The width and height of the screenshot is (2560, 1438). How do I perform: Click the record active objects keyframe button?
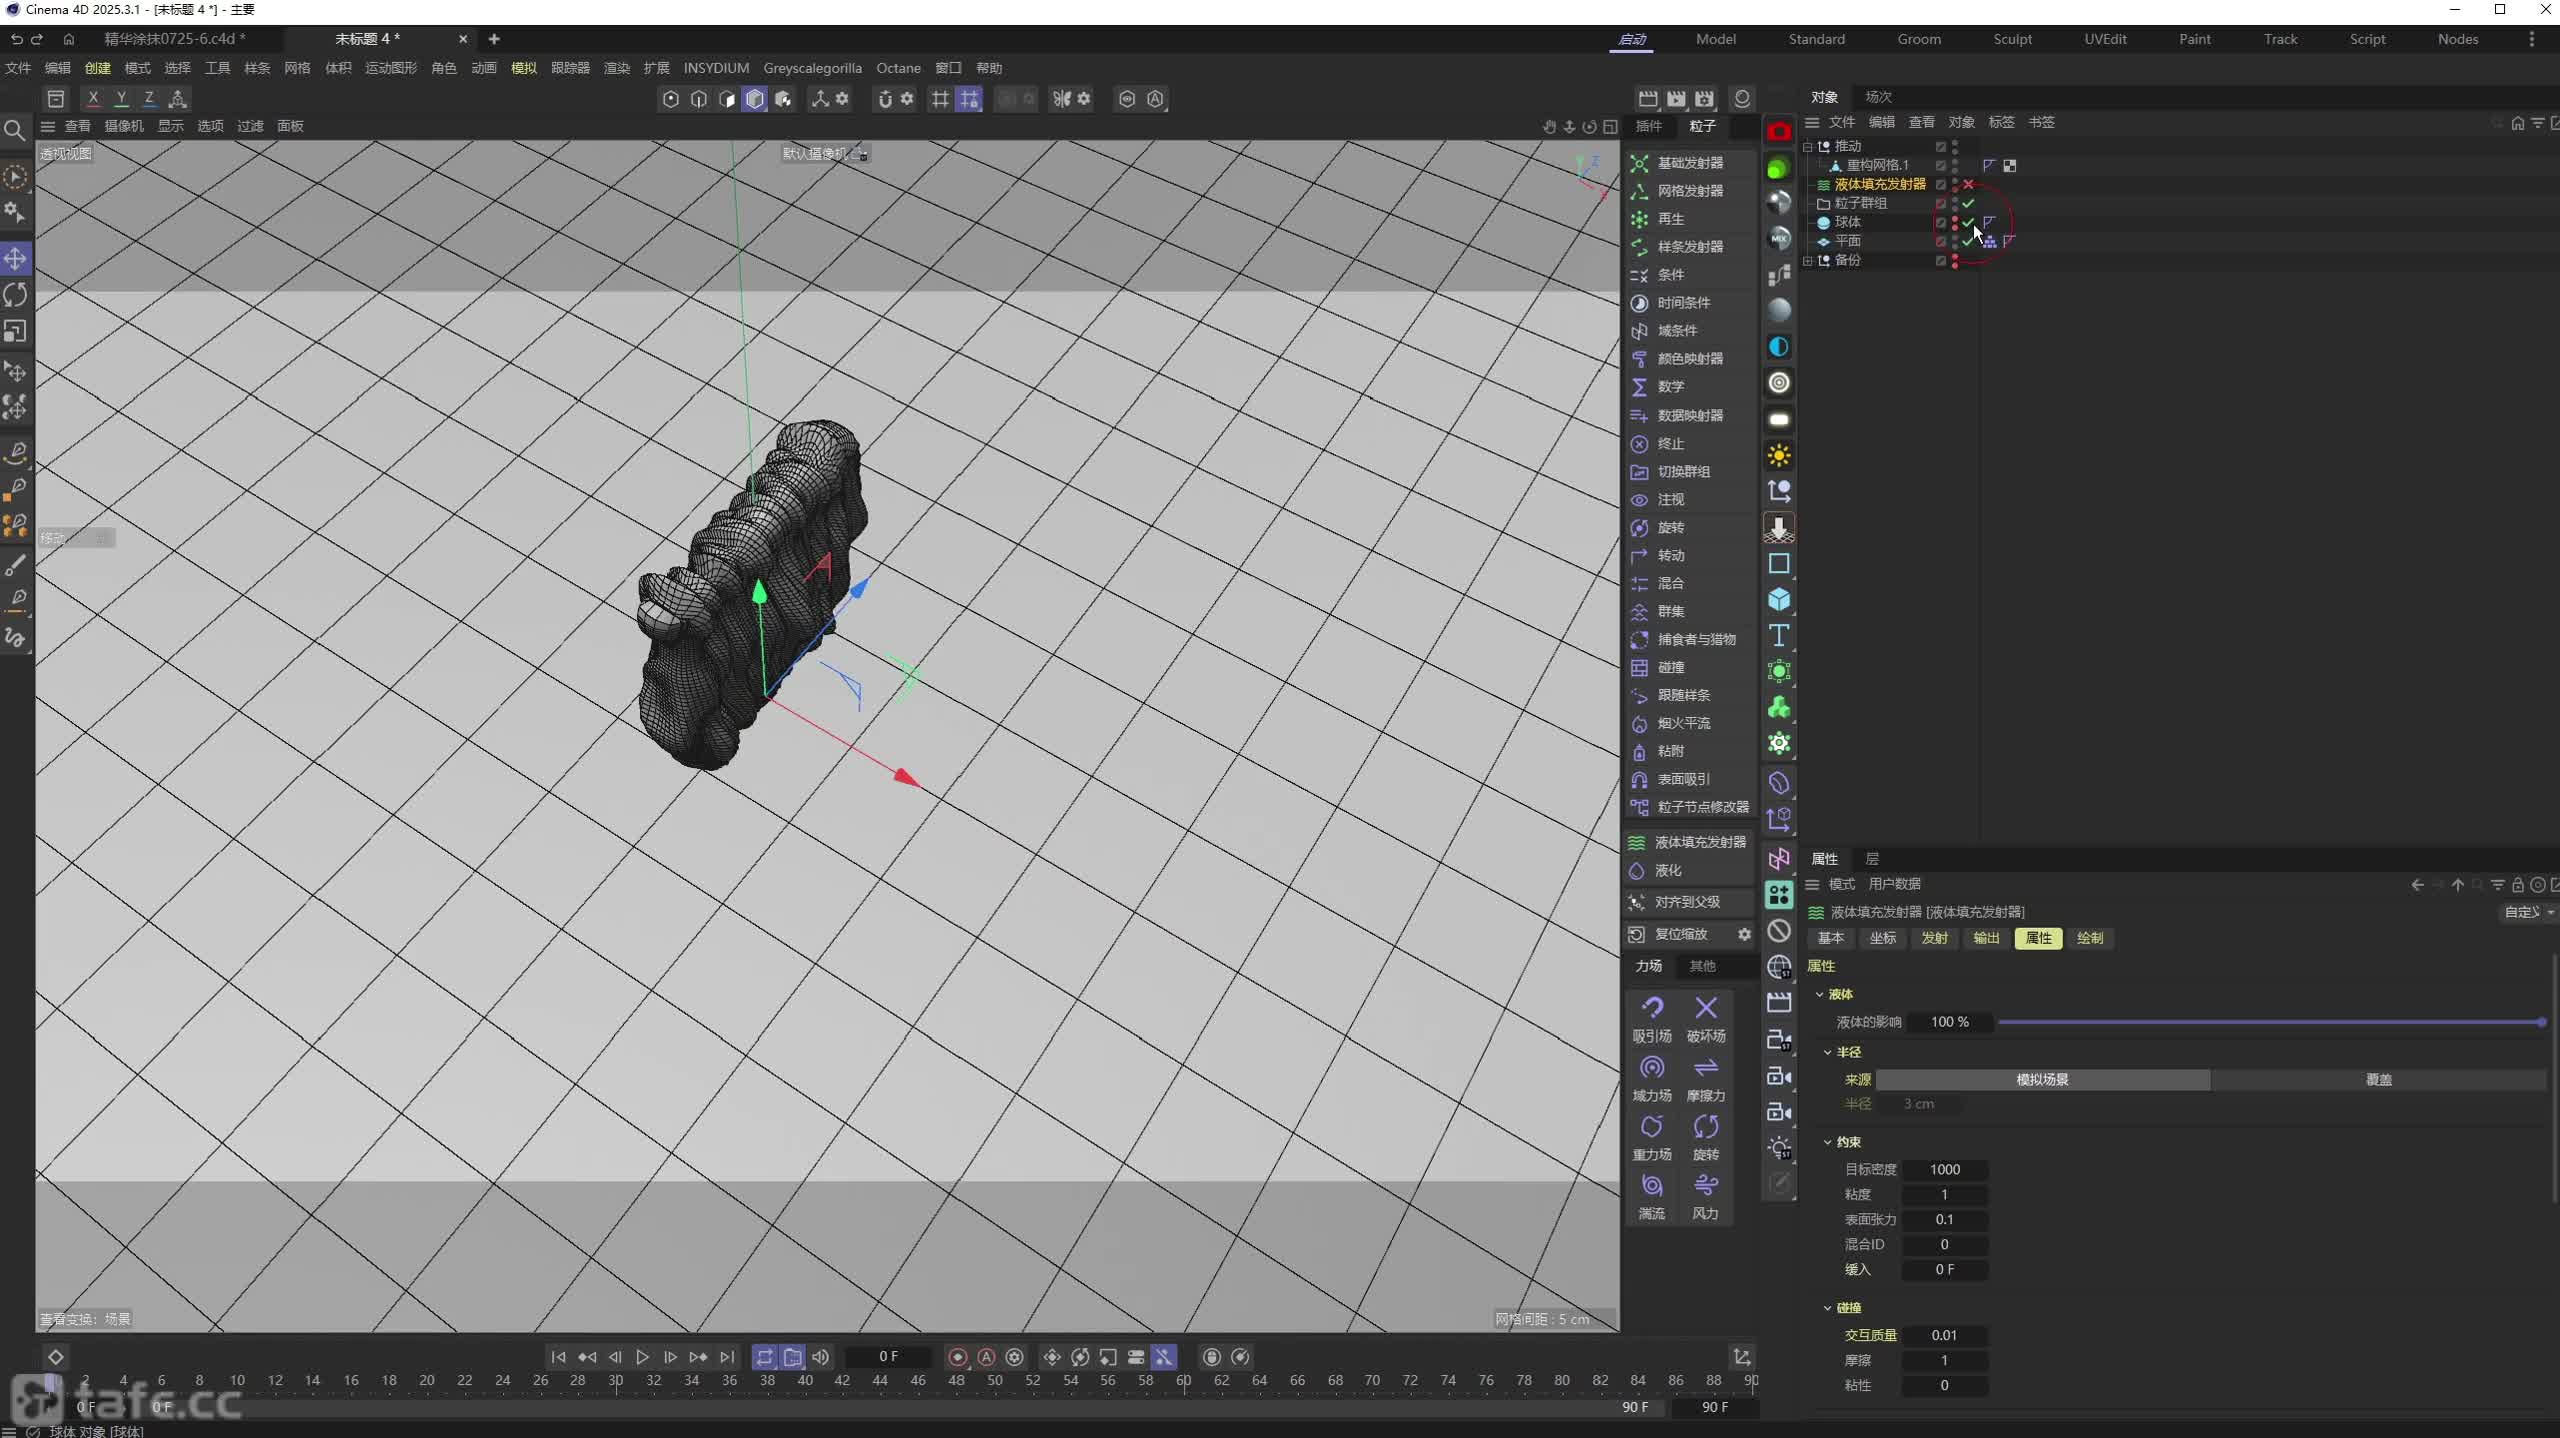pos(957,1357)
